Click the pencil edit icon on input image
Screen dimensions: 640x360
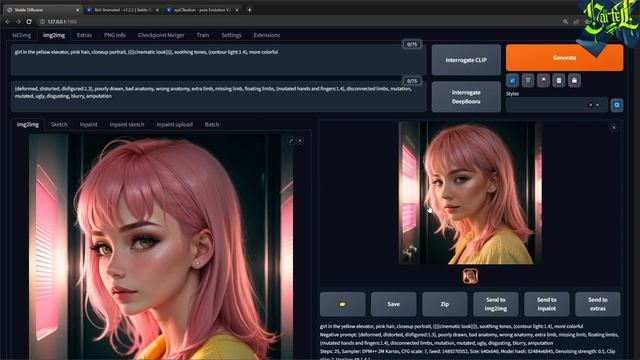click(291, 140)
